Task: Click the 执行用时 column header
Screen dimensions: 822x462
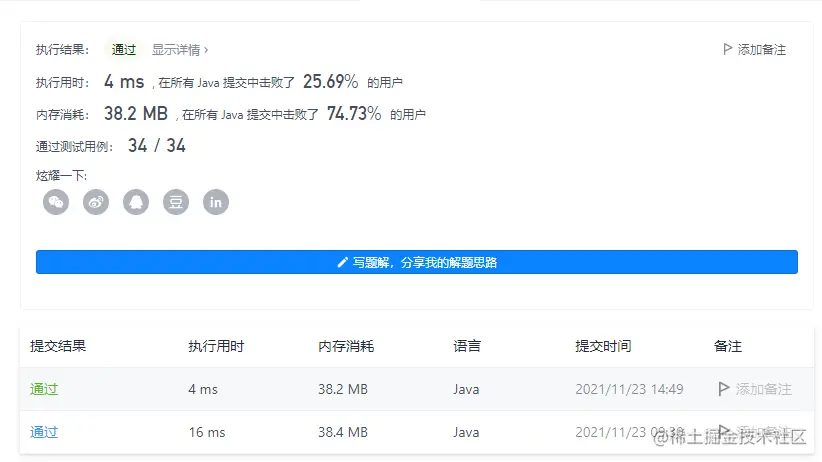Action: click(x=216, y=346)
